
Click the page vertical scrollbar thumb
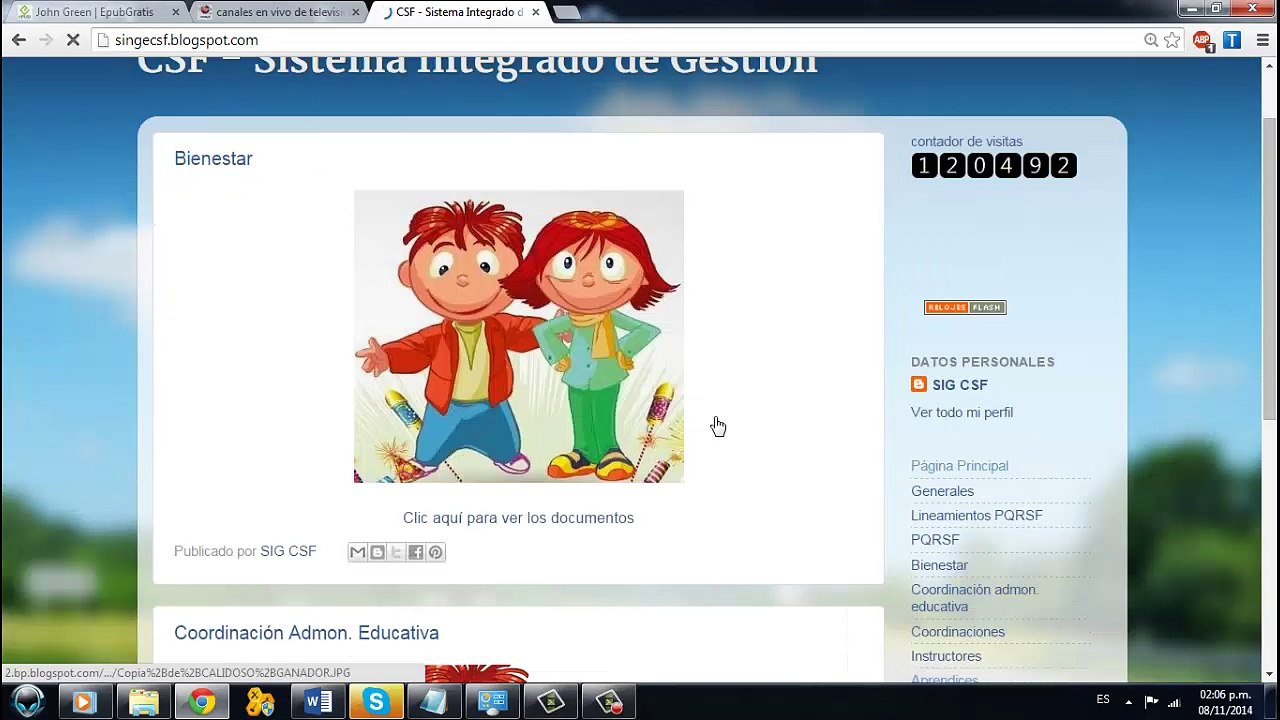1270,268
